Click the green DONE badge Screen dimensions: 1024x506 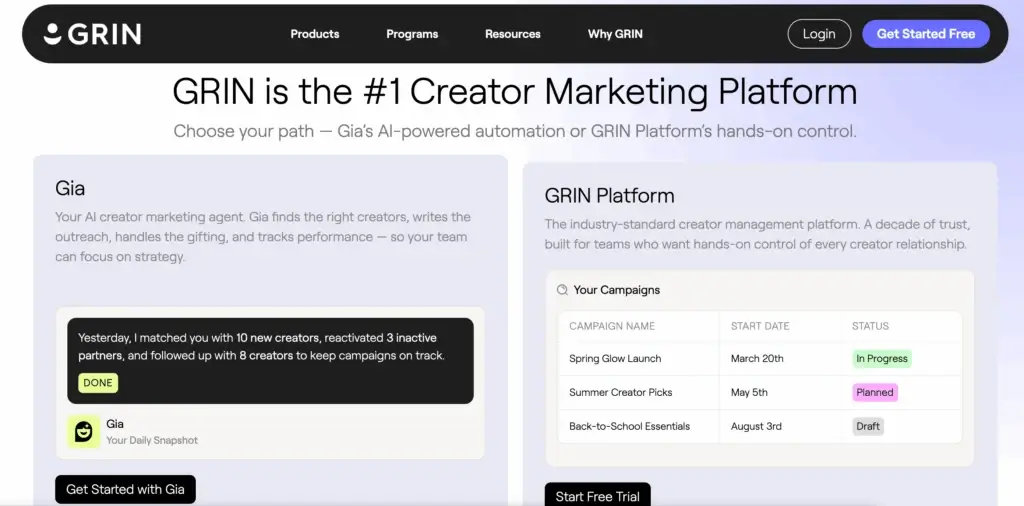(98, 382)
